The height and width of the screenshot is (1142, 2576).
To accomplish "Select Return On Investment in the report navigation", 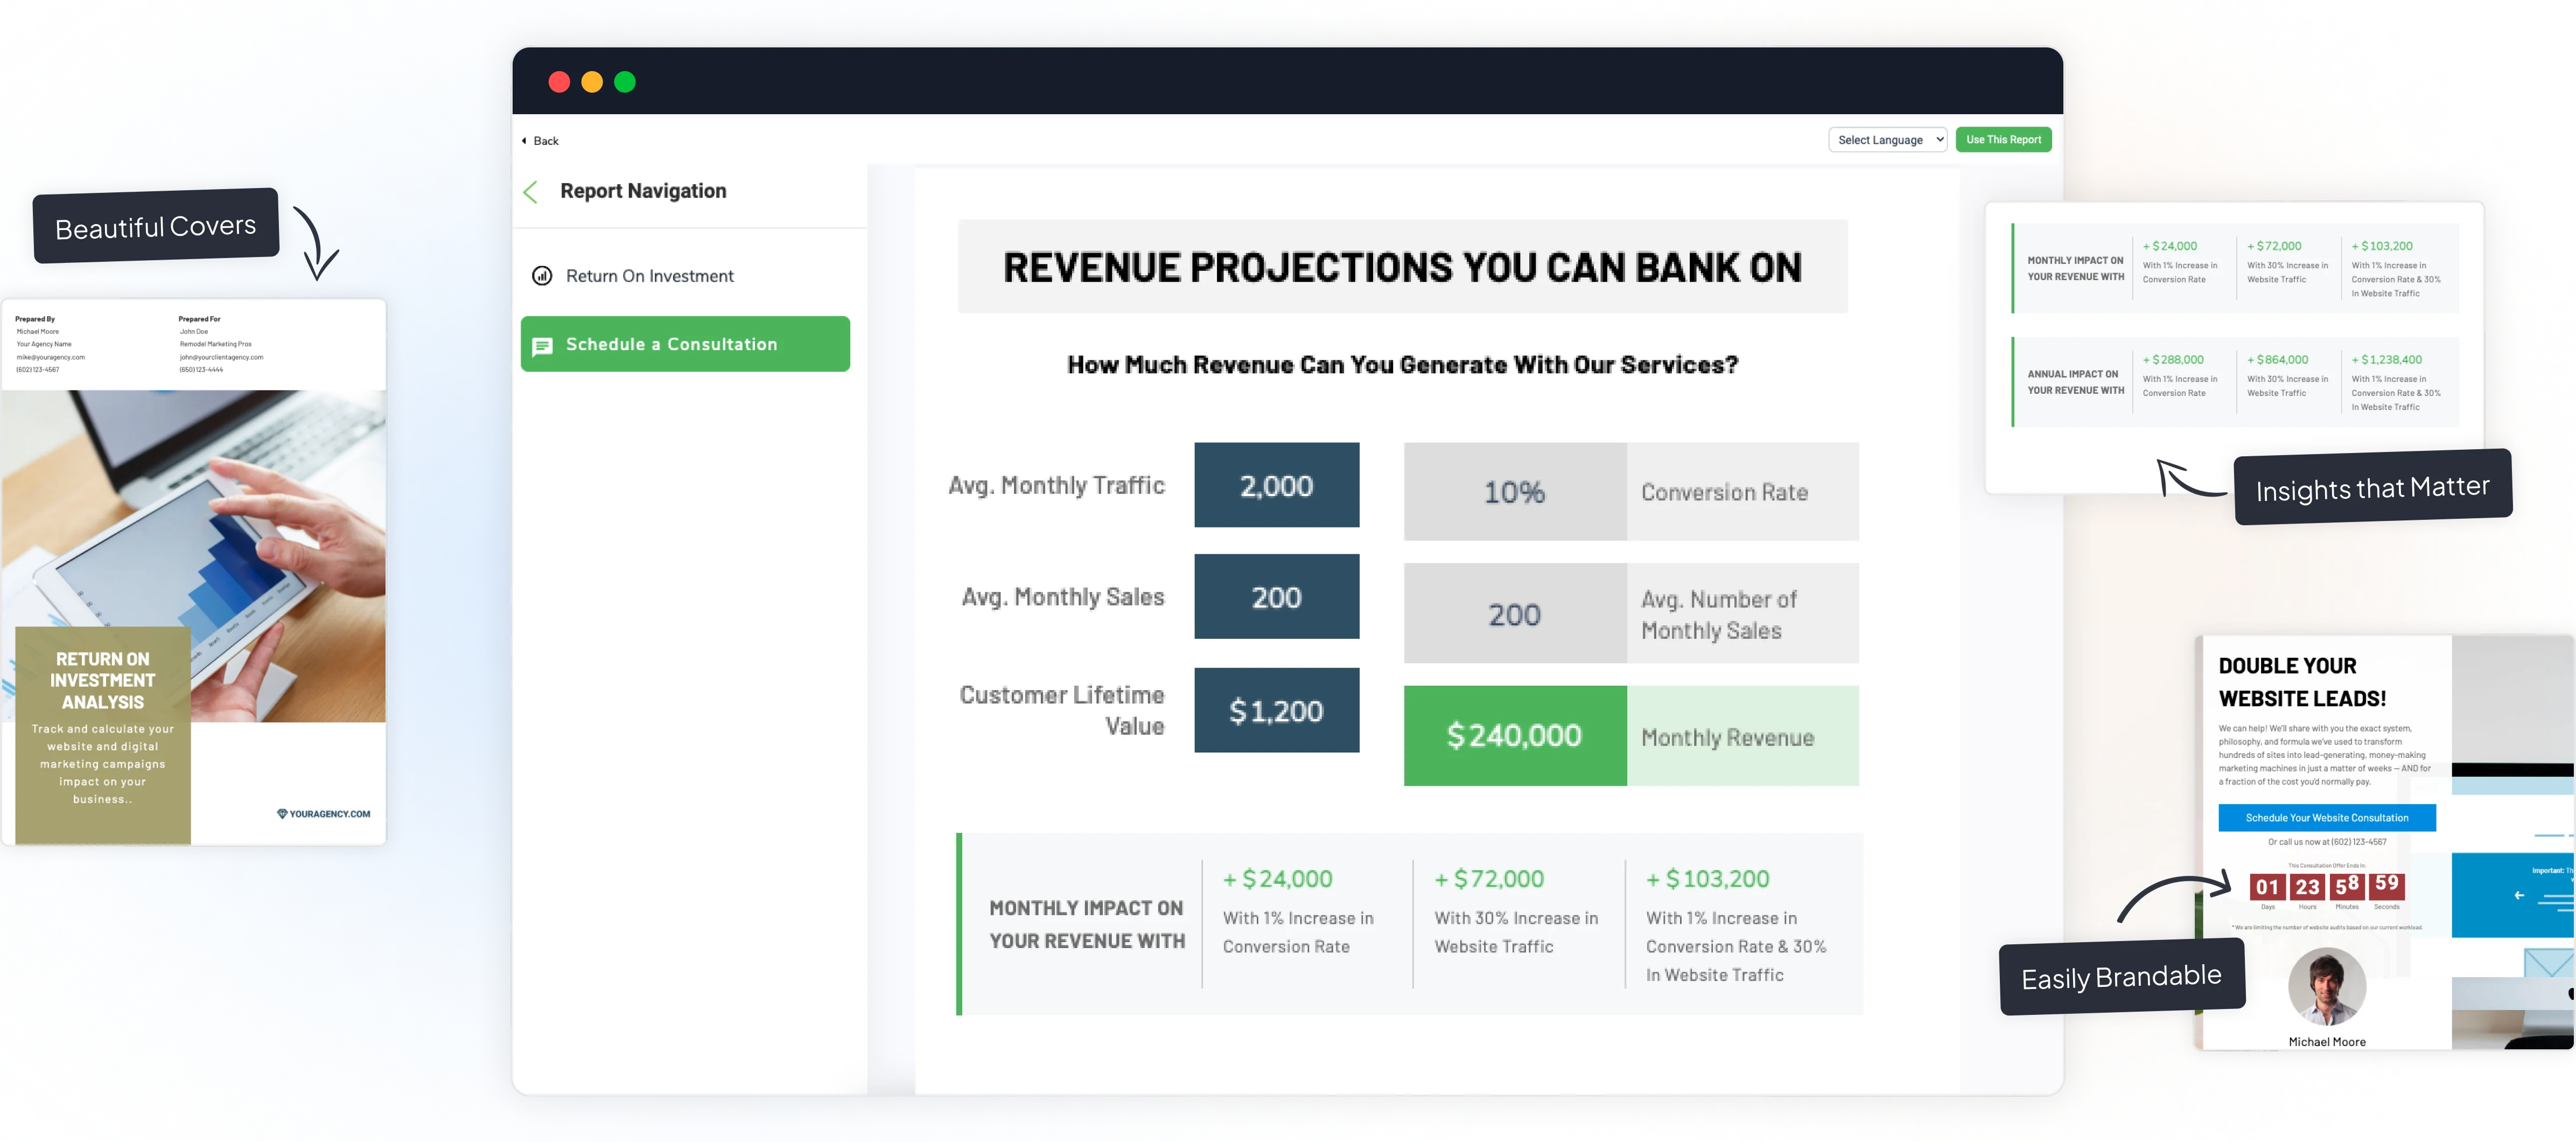I will click(649, 275).
